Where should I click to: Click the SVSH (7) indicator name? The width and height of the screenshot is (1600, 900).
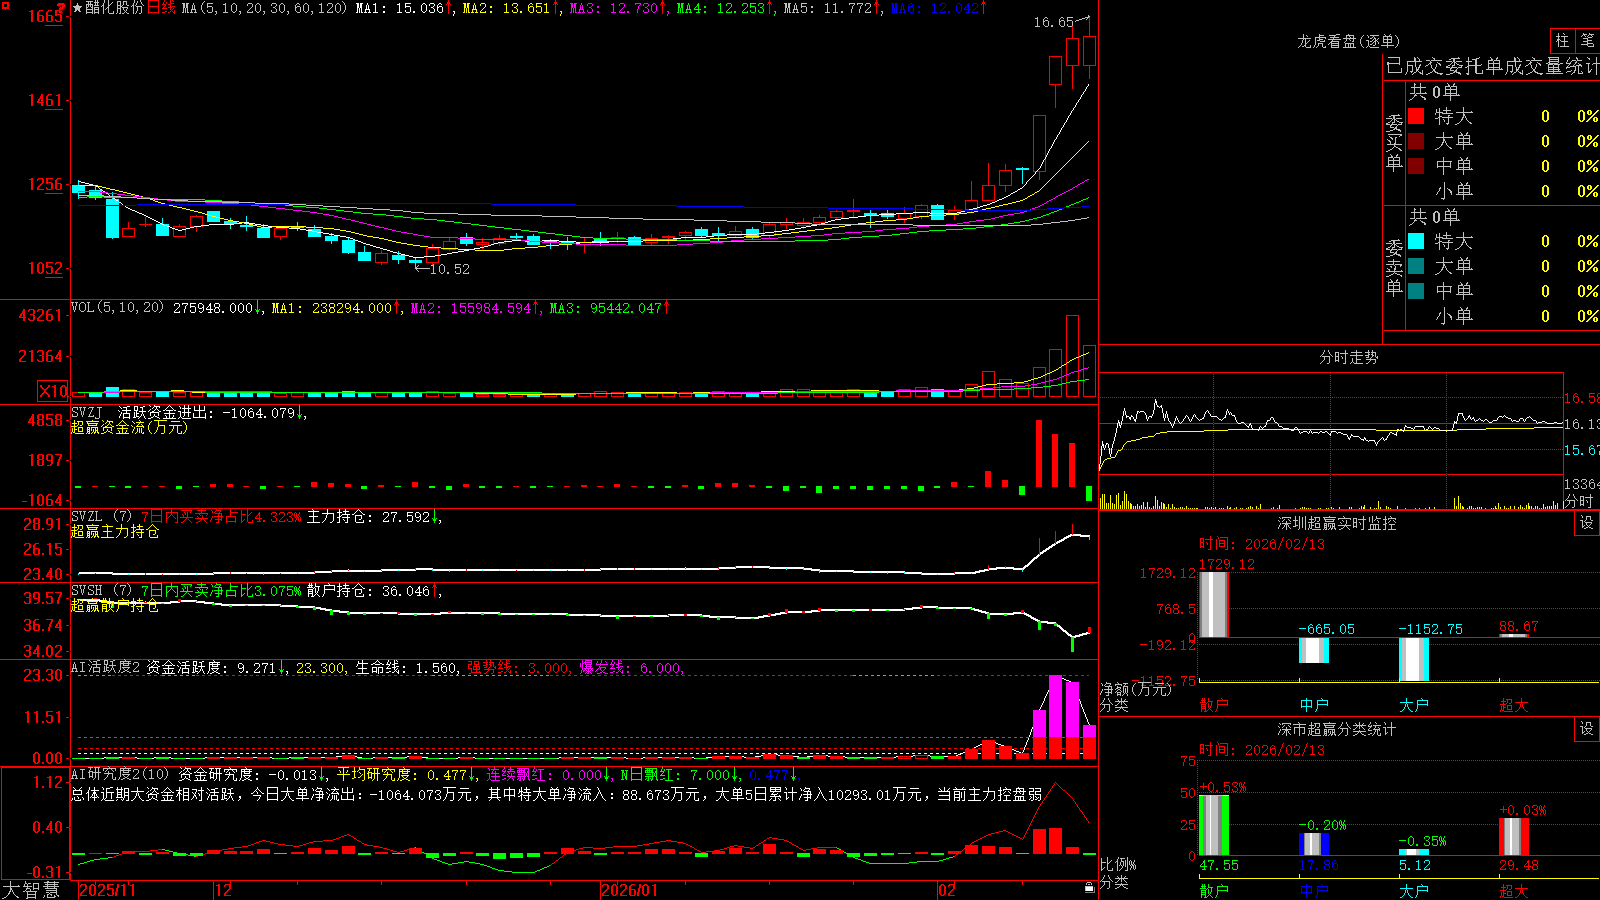[x=101, y=591]
